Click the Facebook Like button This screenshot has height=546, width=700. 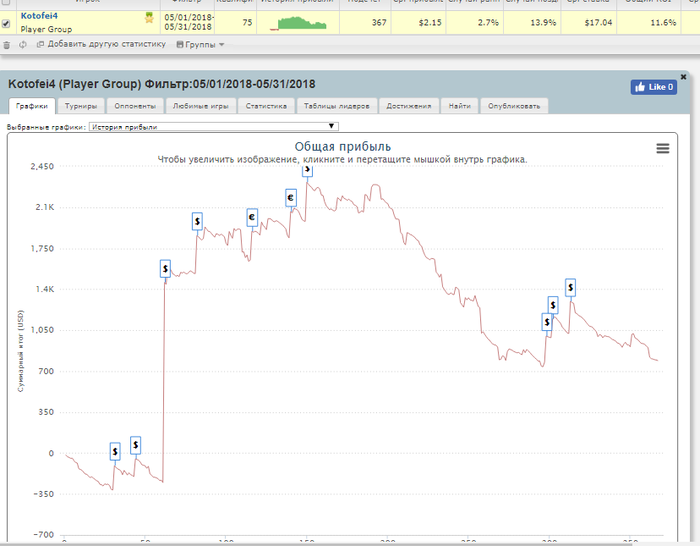654,87
